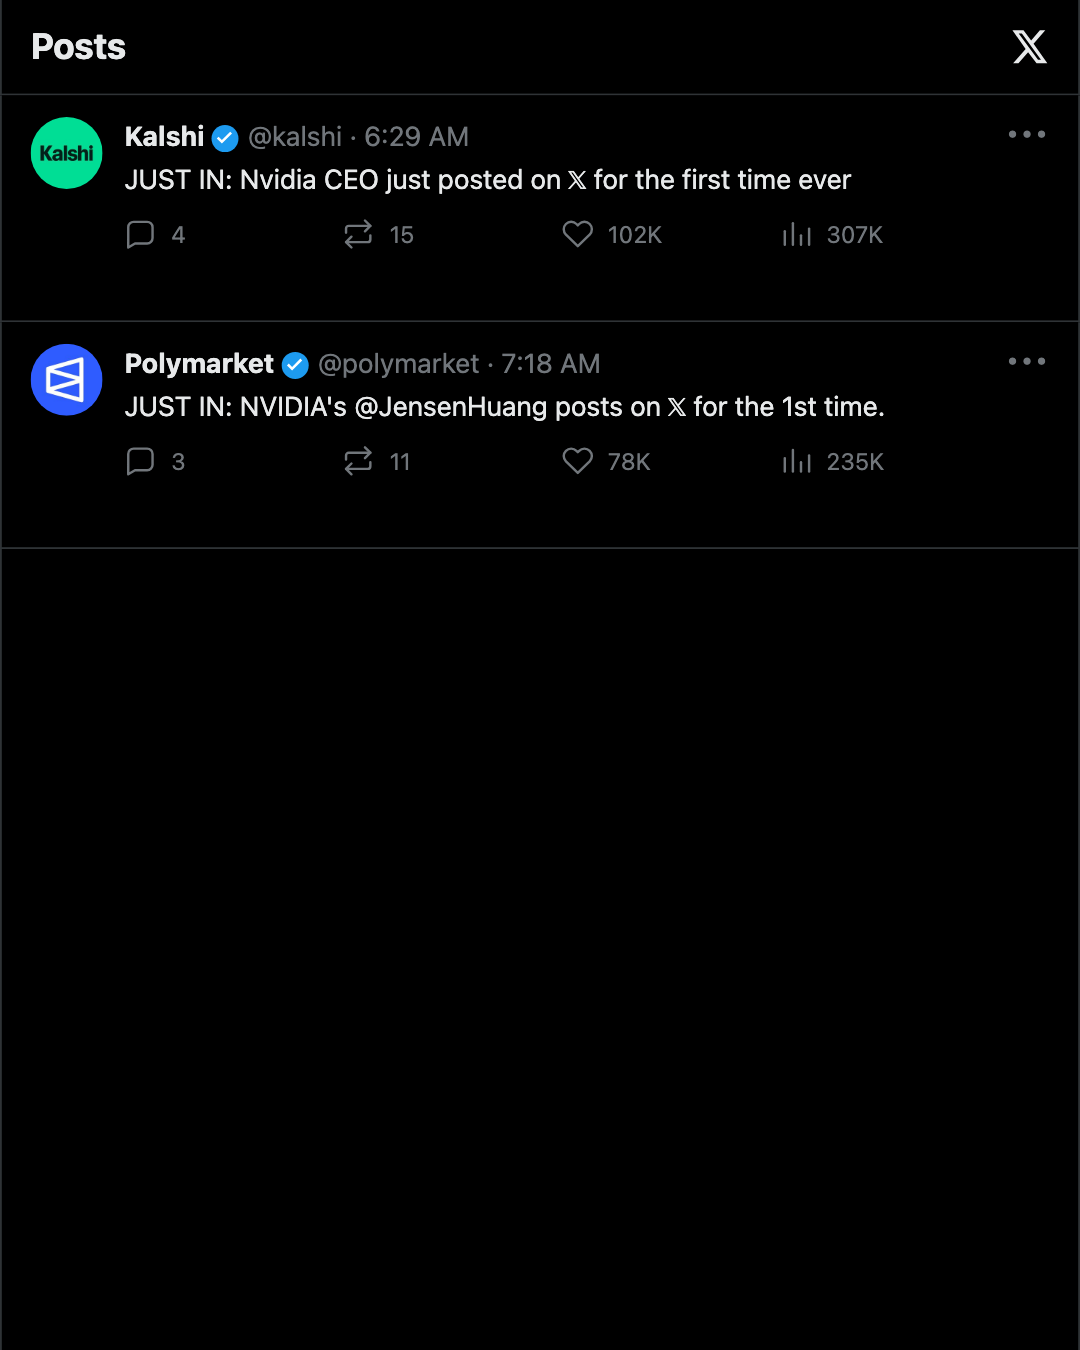Visit the @polymarket handle link
This screenshot has height=1350, width=1080.
[x=398, y=364]
